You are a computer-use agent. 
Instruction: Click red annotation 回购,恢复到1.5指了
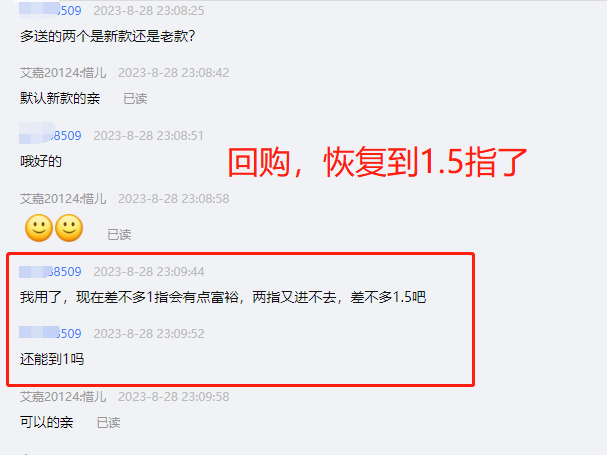[377, 162]
